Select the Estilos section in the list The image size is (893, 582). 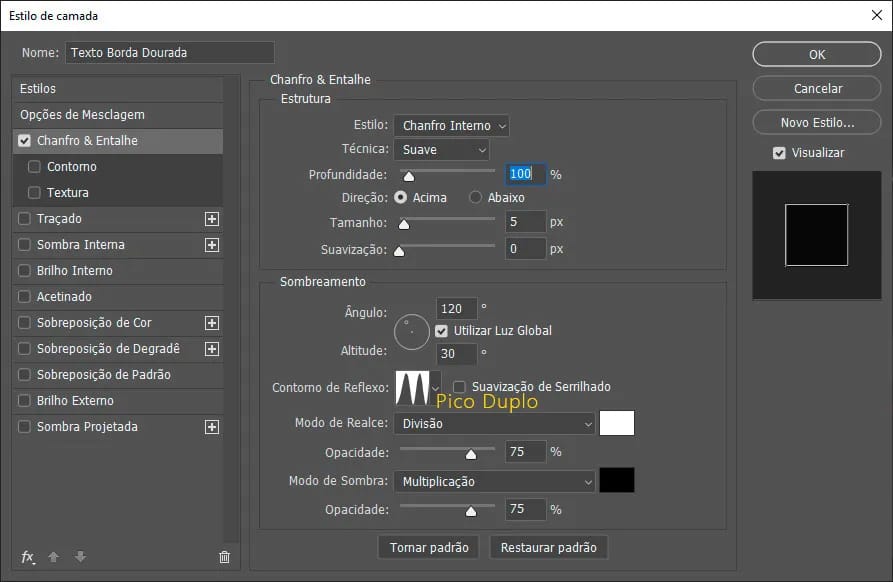(x=118, y=89)
